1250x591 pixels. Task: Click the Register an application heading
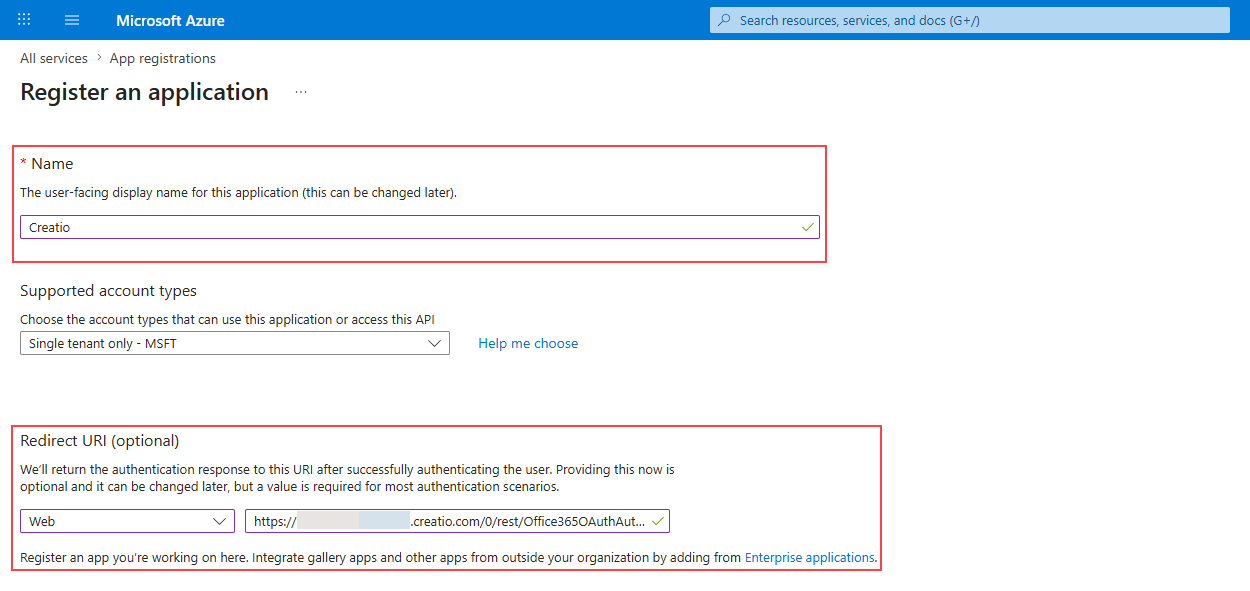(x=144, y=92)
